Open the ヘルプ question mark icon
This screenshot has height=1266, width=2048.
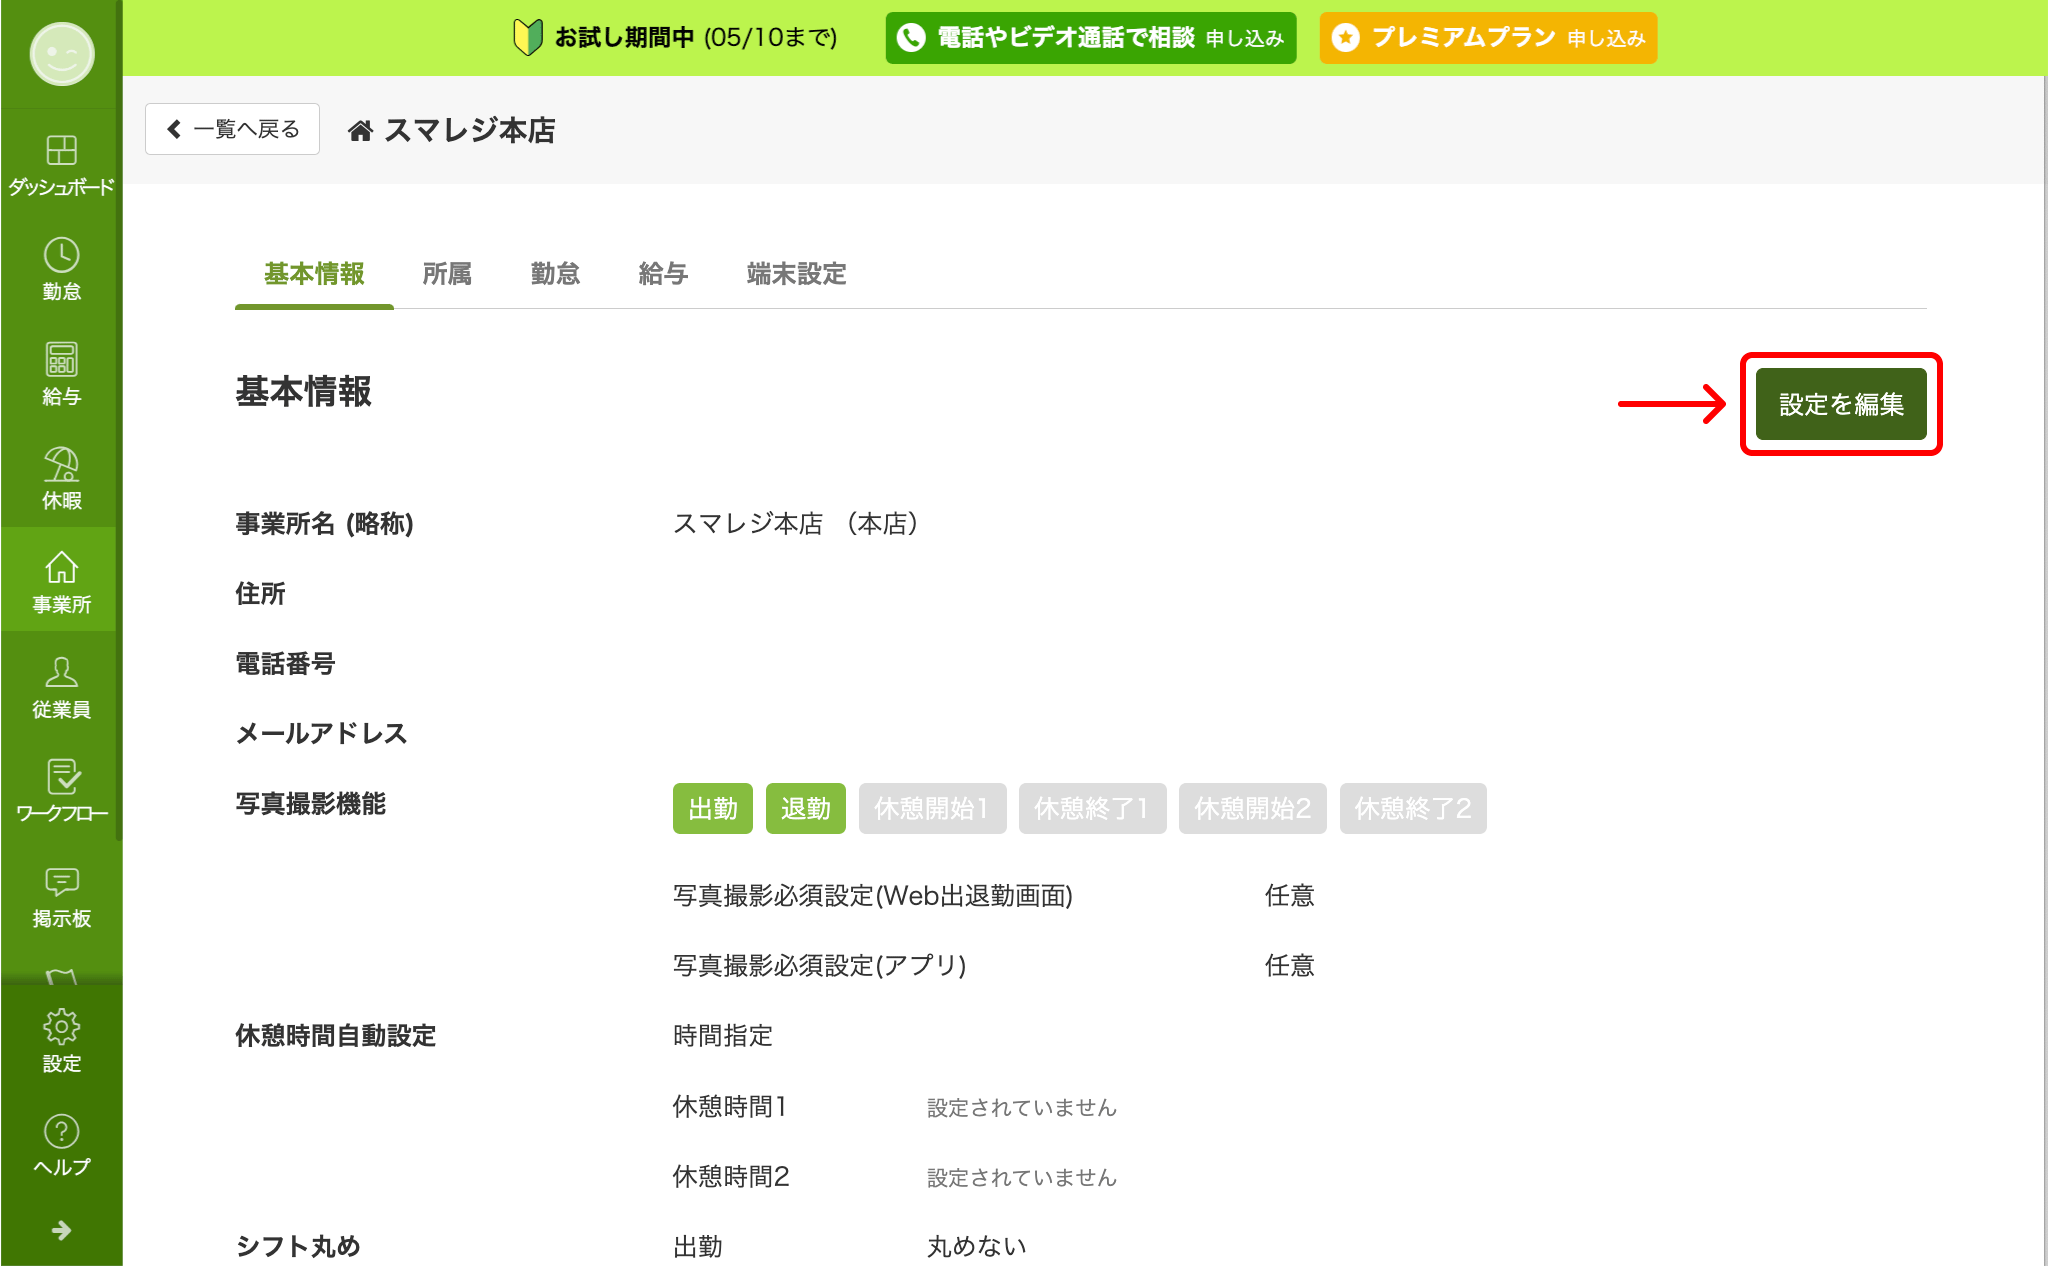(61, 1132)
